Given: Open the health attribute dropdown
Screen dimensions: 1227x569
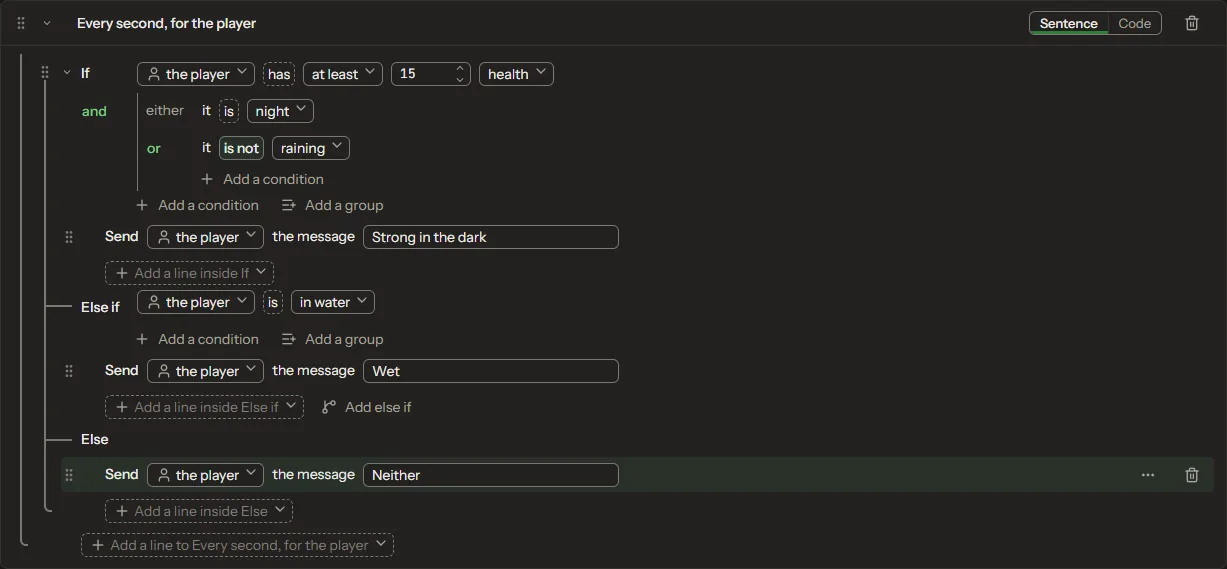Looking at the screenshot, I should (x=516, y=74).
